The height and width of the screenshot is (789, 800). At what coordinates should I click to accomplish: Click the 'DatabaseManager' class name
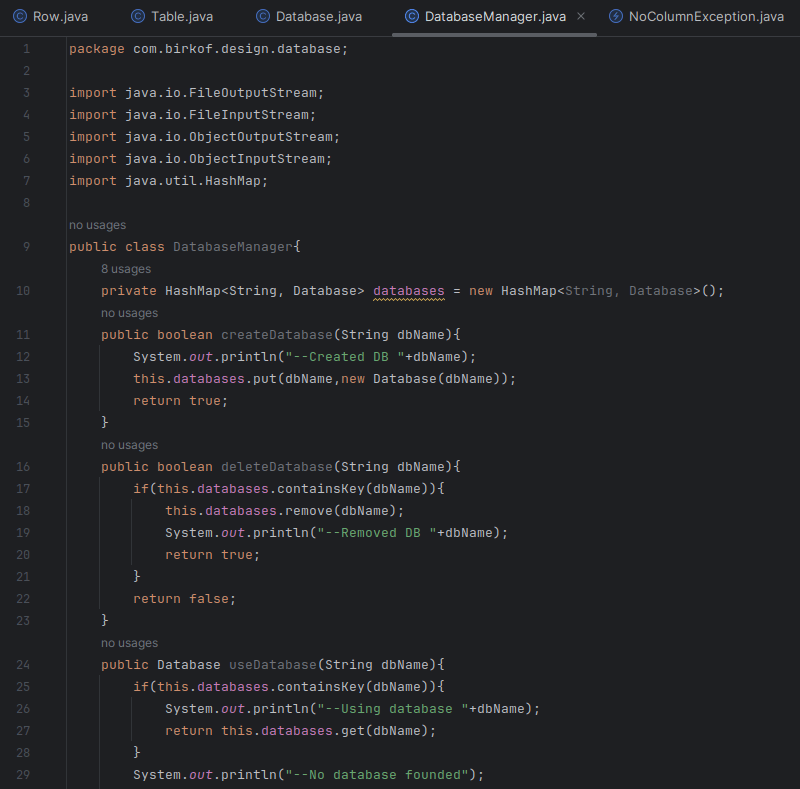pos(233,247)
